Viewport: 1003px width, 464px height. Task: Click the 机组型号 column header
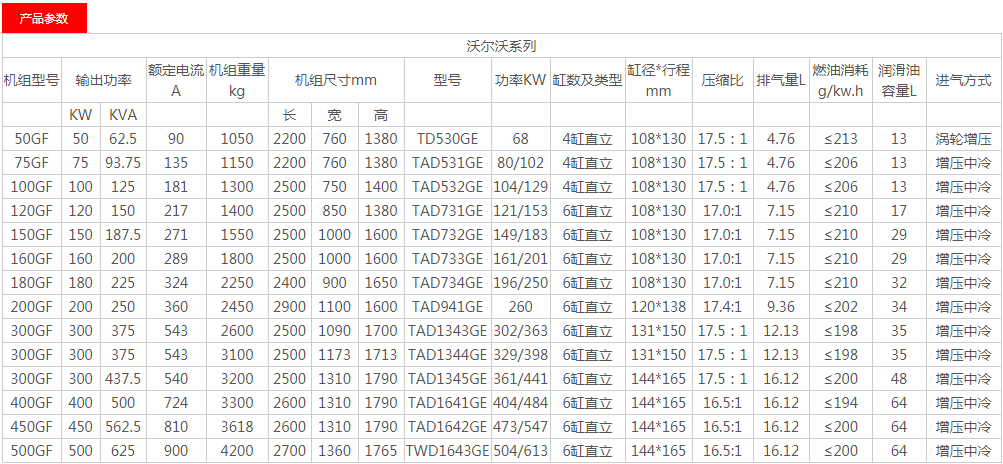31,81
